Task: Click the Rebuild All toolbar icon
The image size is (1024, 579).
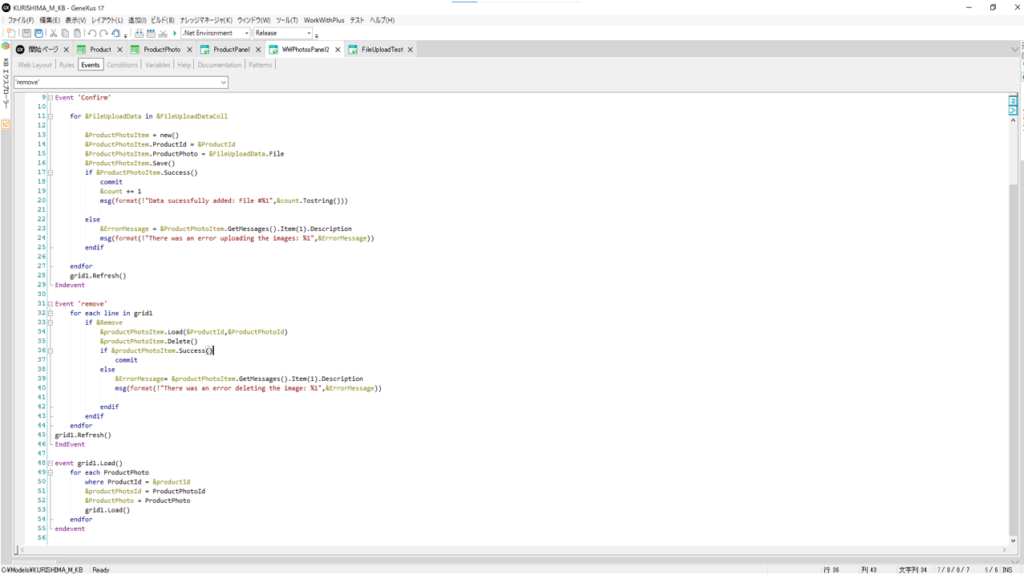Action: [151, 33]
